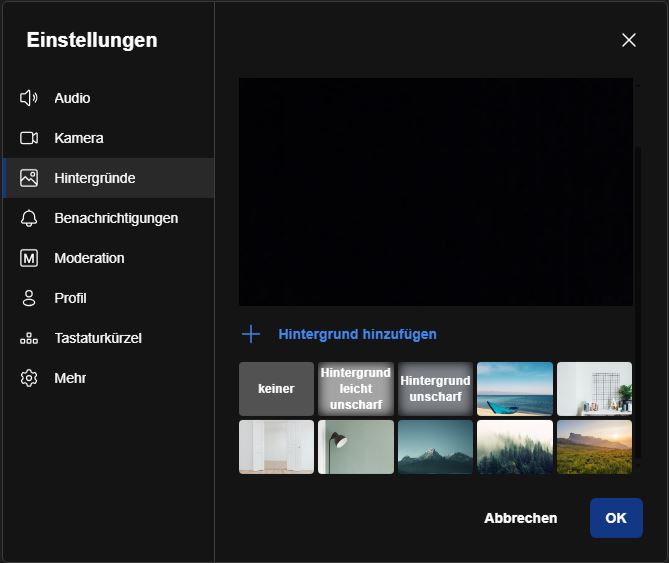Choose the beach with boat background
This screenshot has height=563, width=669.
coord(515,389)
